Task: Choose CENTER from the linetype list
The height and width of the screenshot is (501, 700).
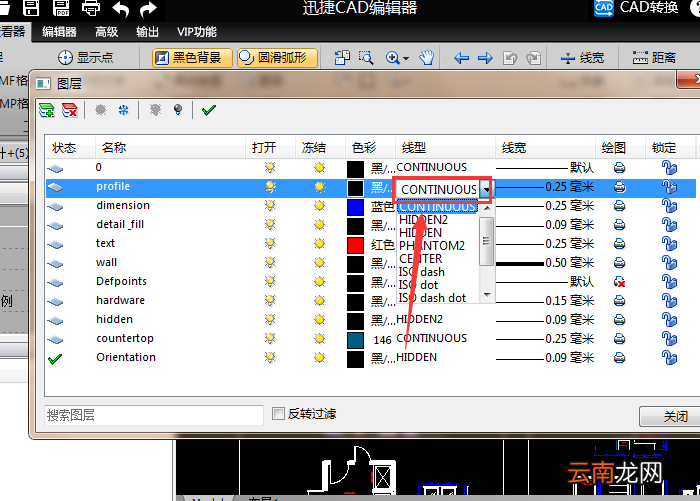Action: click(421, 259)
